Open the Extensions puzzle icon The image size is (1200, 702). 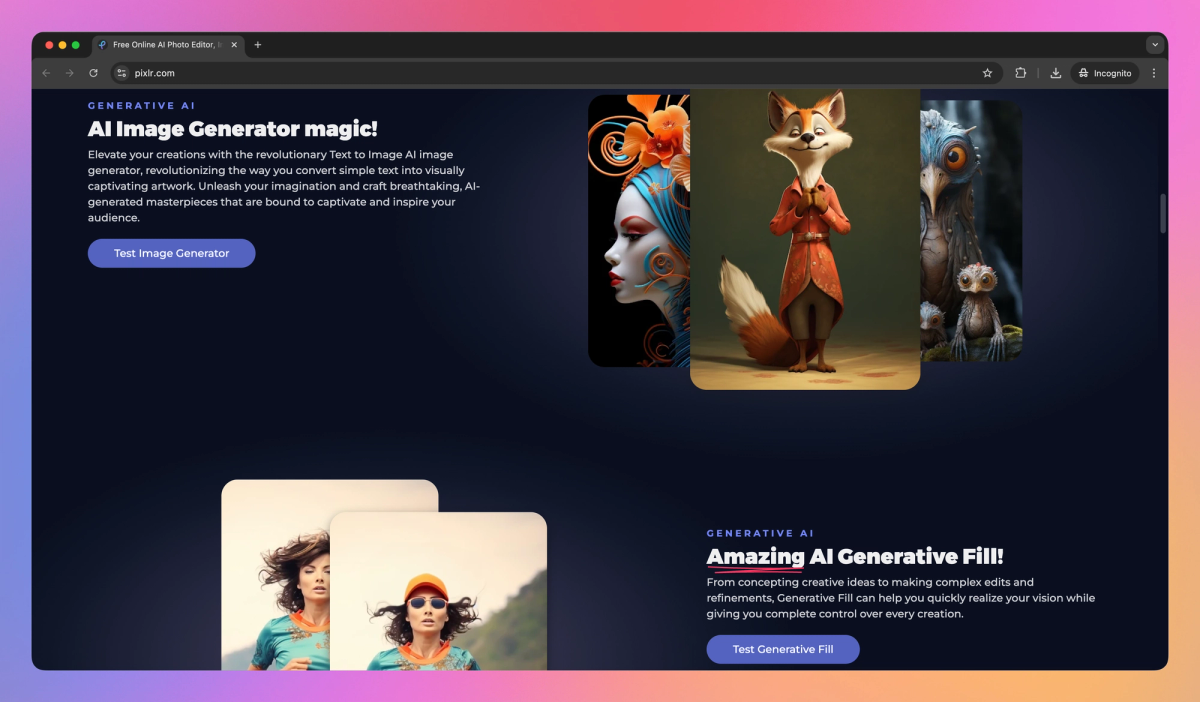1021,73
